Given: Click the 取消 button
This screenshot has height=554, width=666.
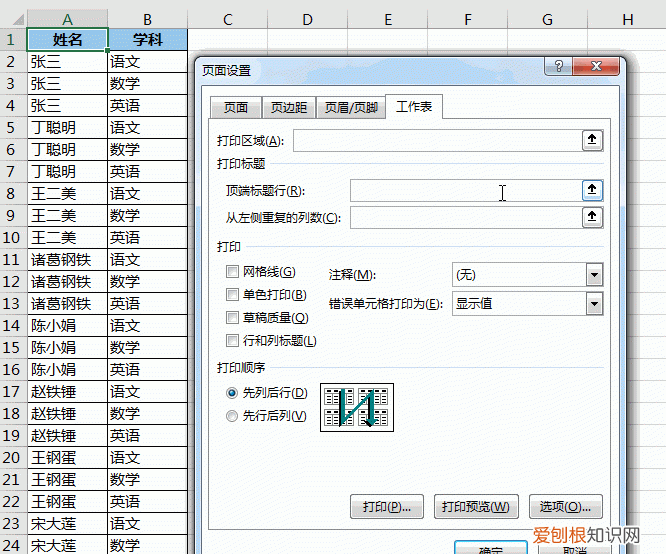Looking at the screenshot, I should pos(574,548).
